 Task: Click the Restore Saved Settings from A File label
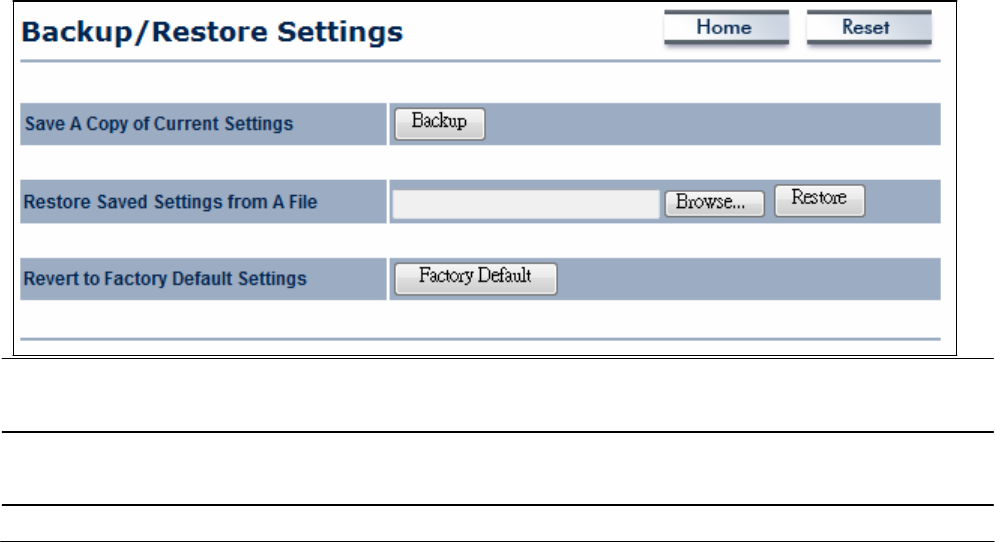point(170,202)
